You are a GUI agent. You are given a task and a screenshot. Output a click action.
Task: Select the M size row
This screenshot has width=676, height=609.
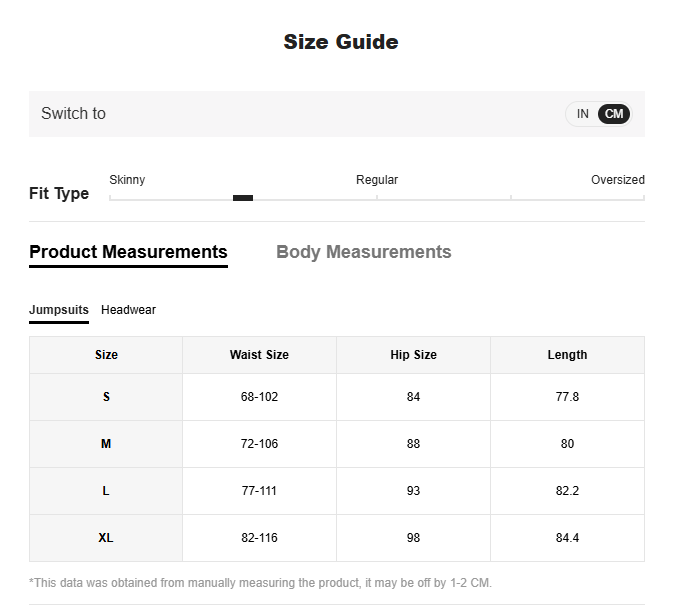coord(106,444)
